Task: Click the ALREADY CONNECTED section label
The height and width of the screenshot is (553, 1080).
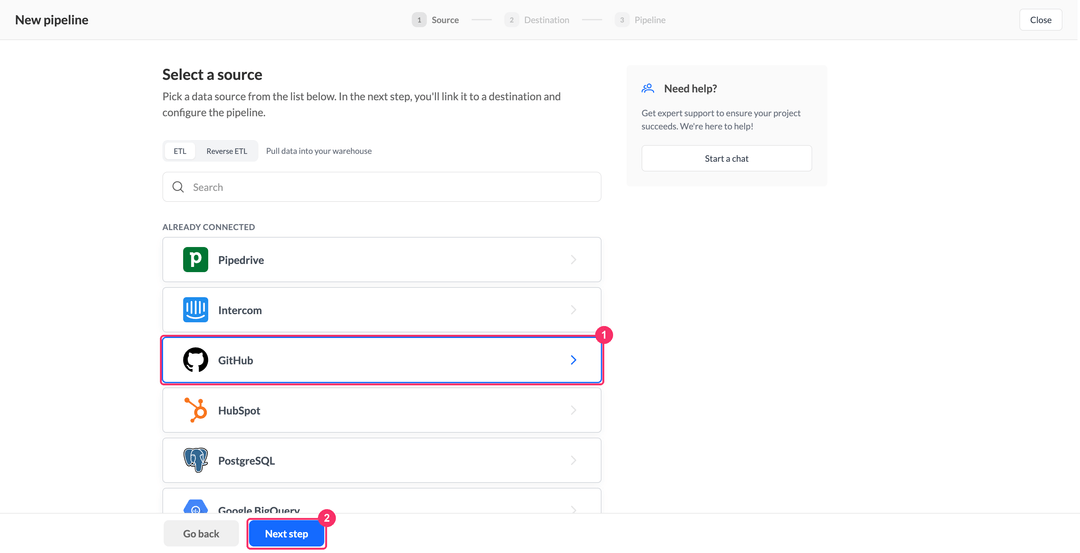Action: pos(209,227)
